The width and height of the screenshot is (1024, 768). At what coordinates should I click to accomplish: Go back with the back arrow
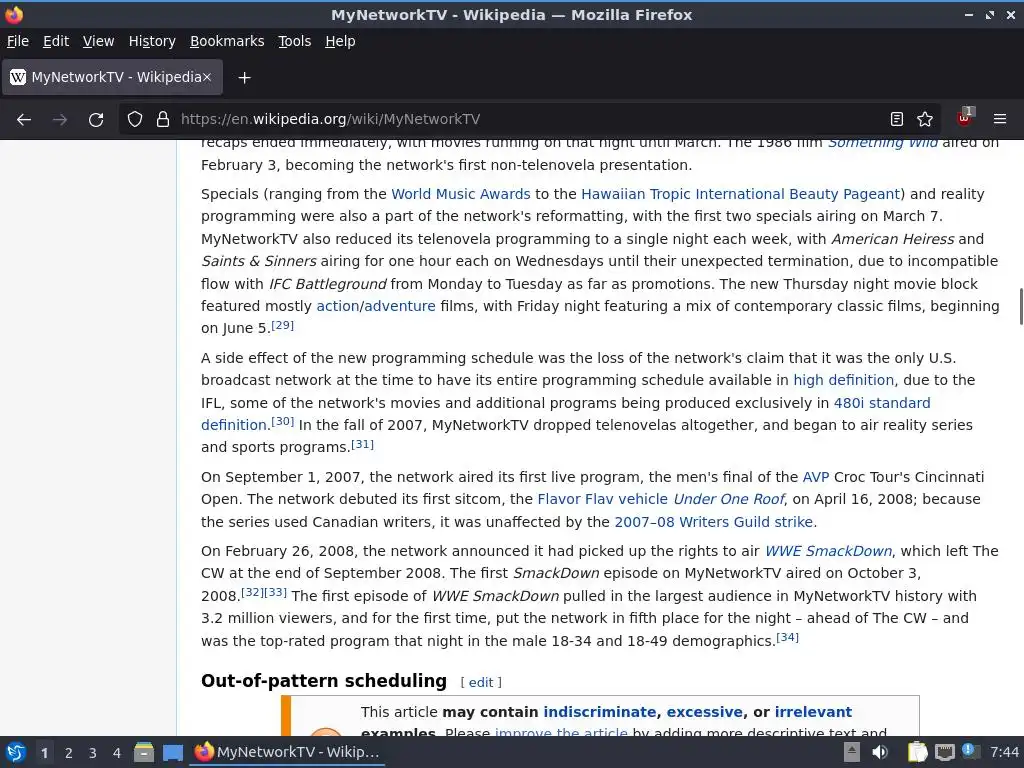[x=24, y=119]
